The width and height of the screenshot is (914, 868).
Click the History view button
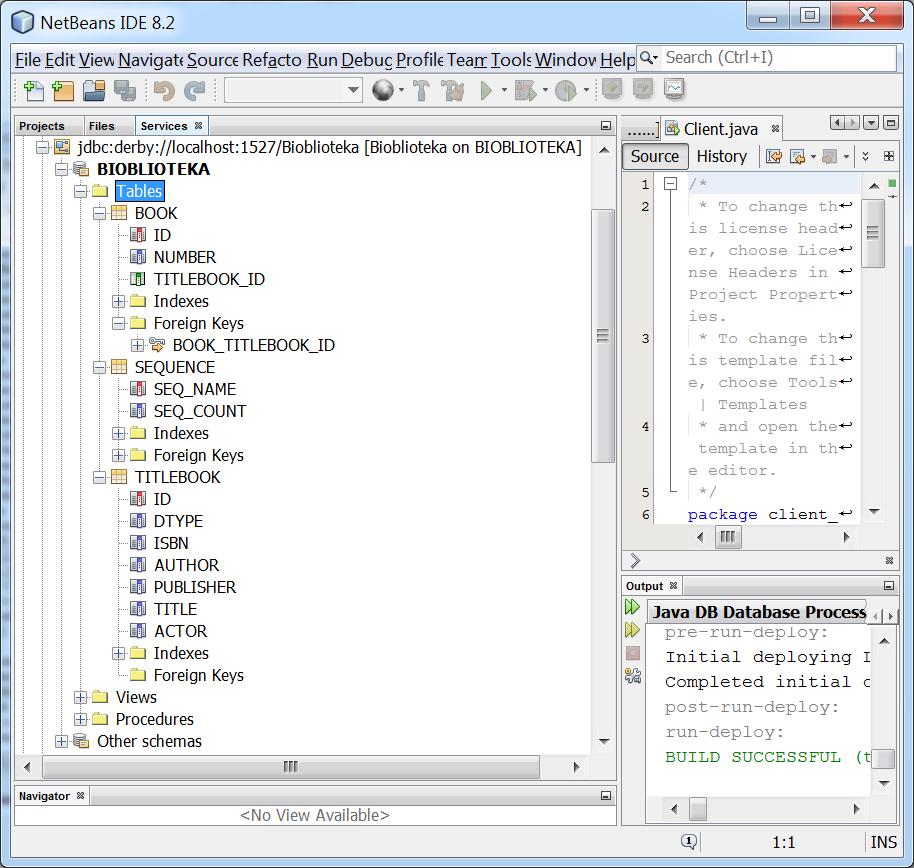point(722,157)
